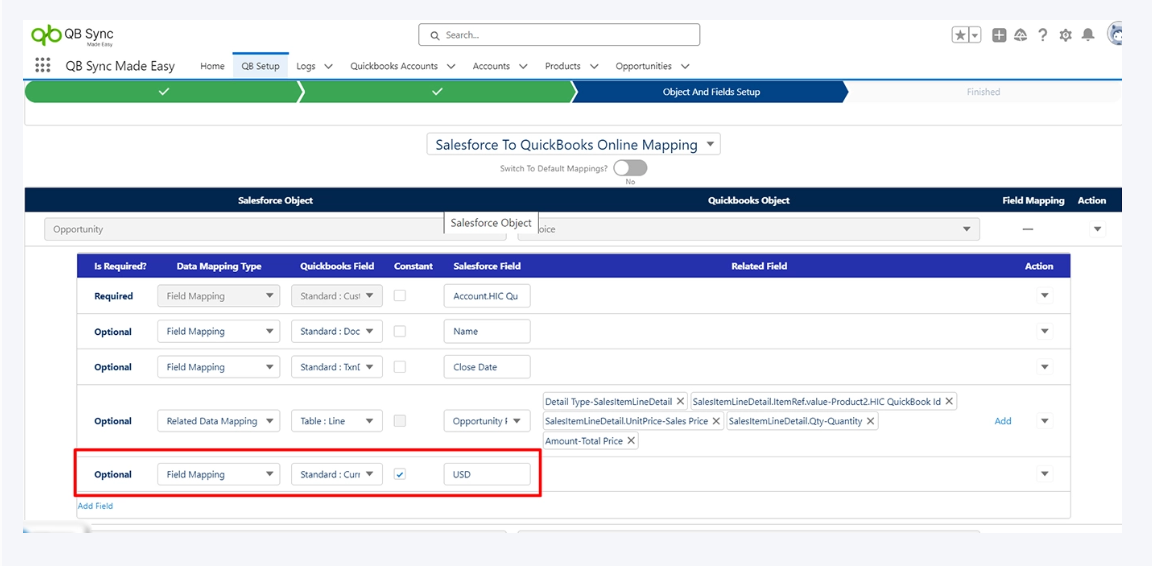Open the favorites list dropdown arrow
The height and width of the screenshot is (566, 1152).
point(975,35)
